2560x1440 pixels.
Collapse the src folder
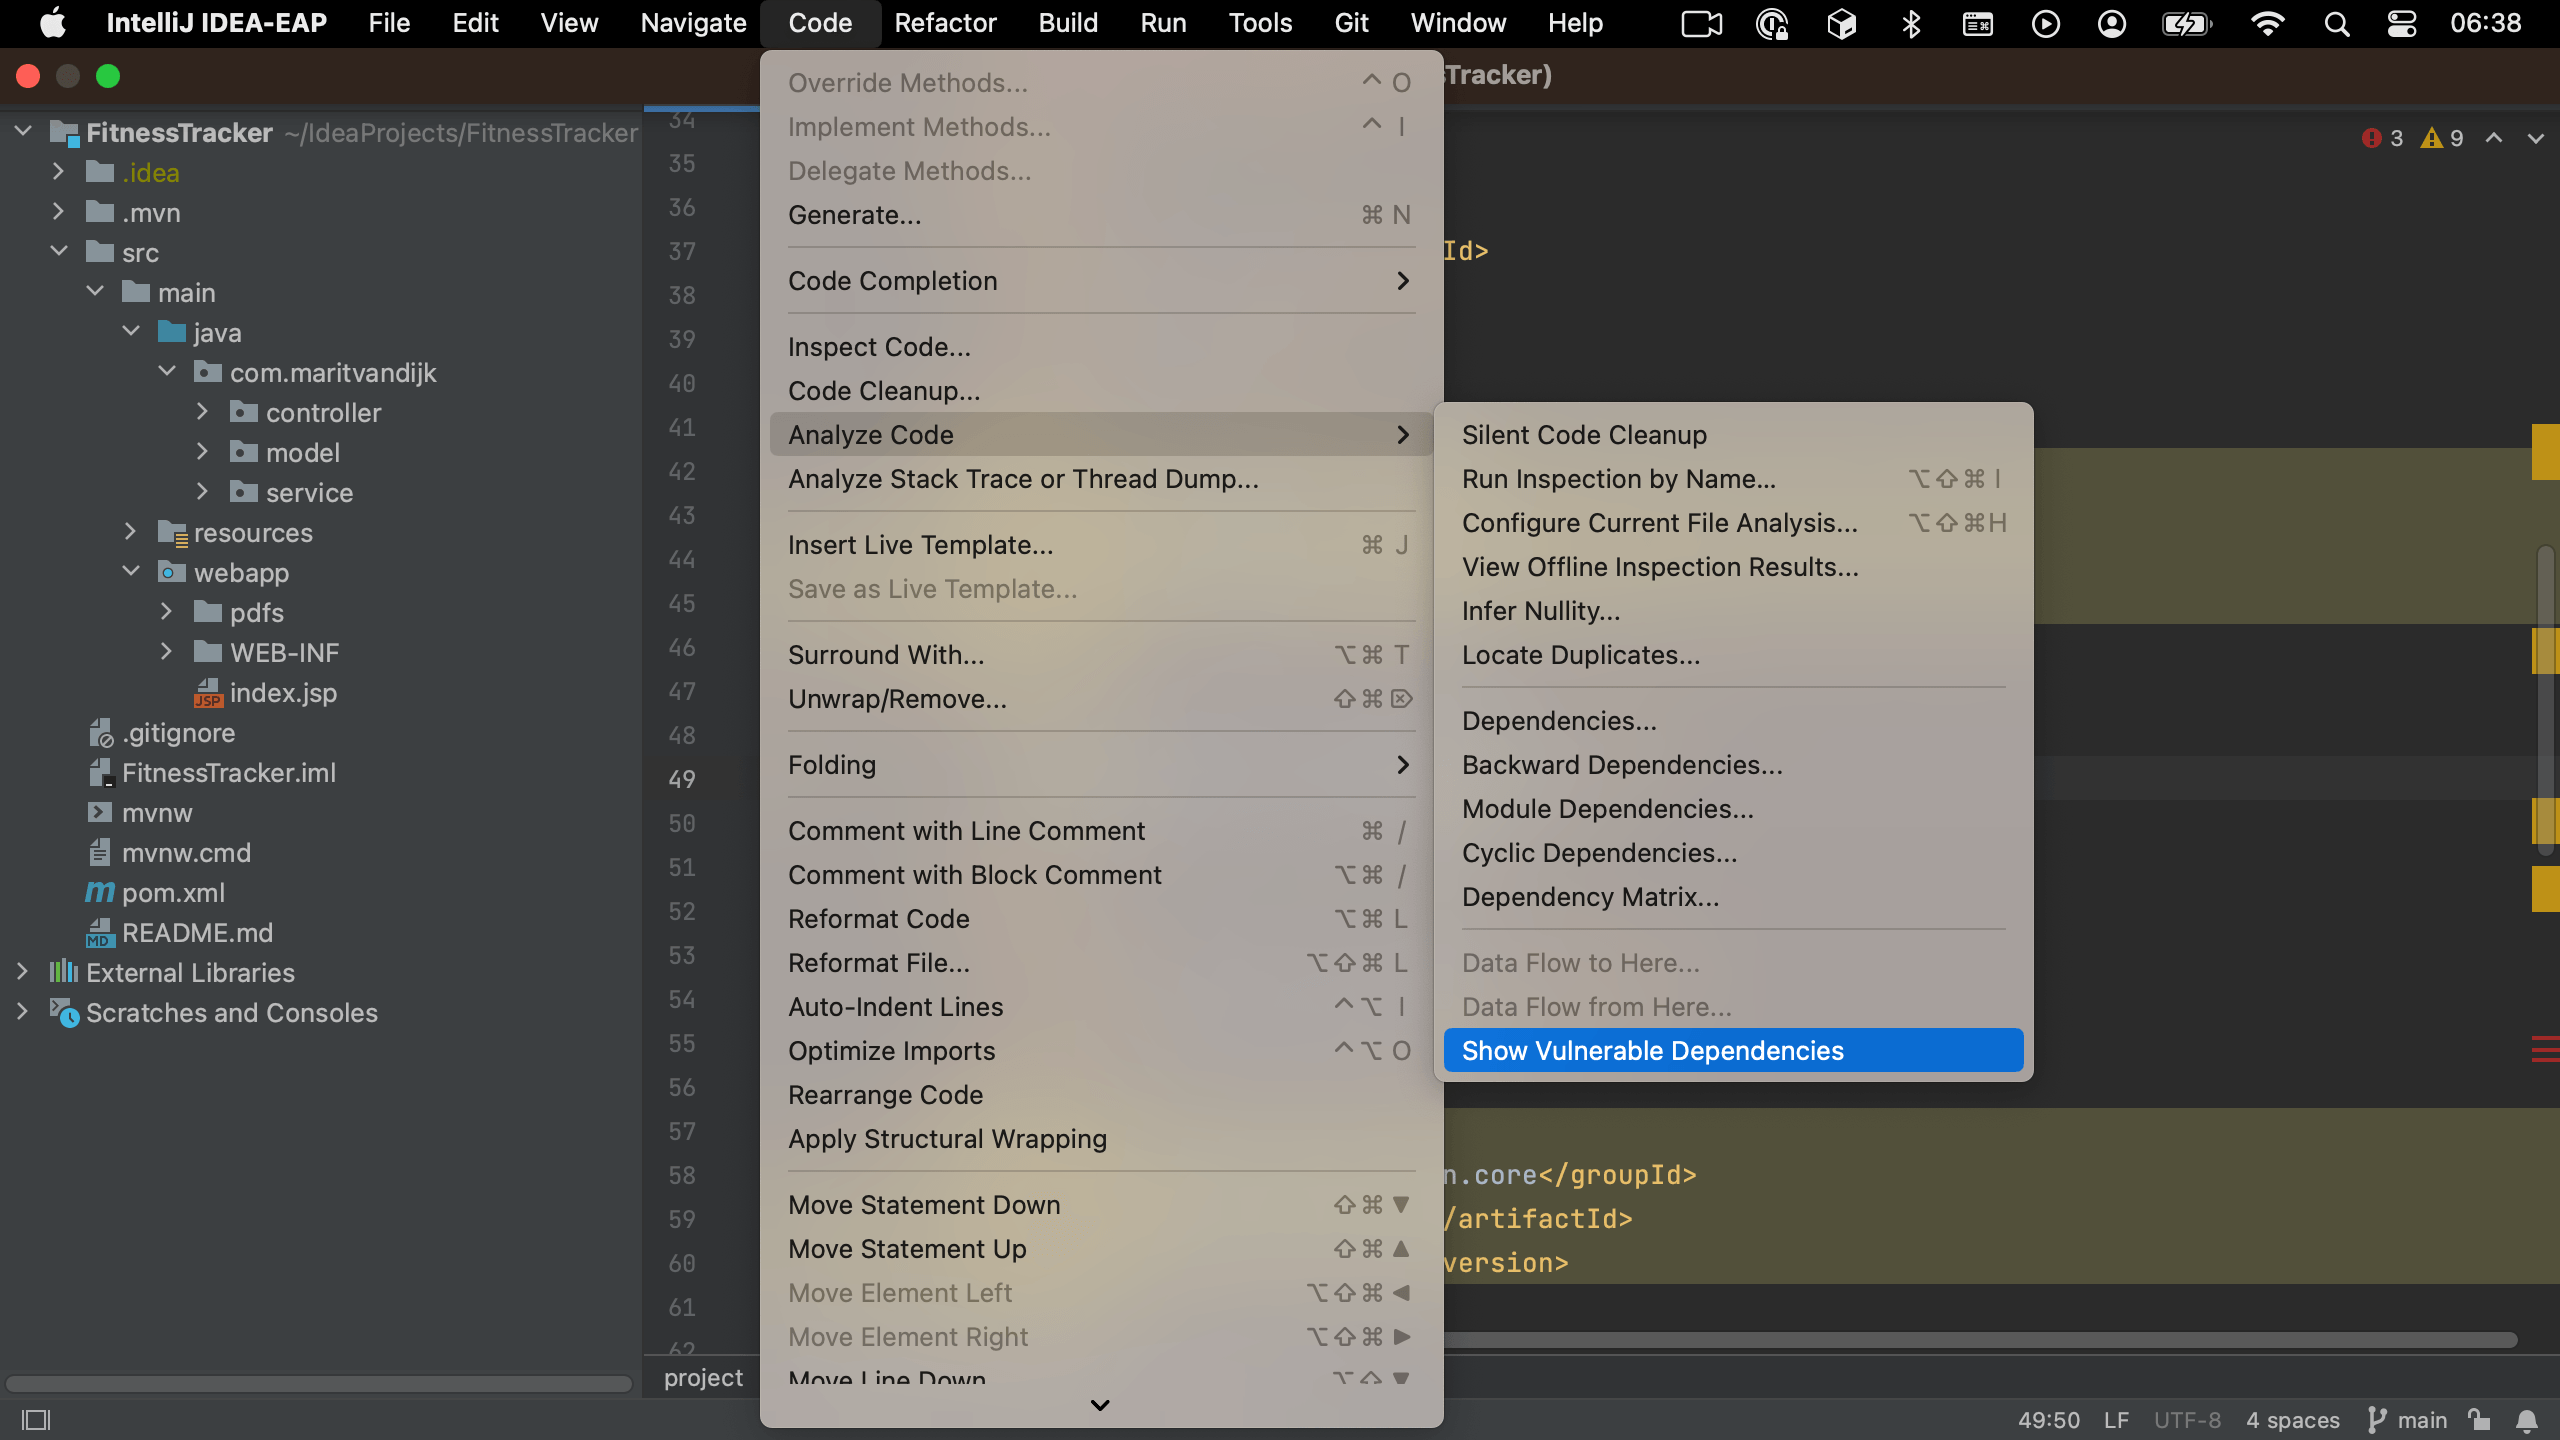(58, 252)
